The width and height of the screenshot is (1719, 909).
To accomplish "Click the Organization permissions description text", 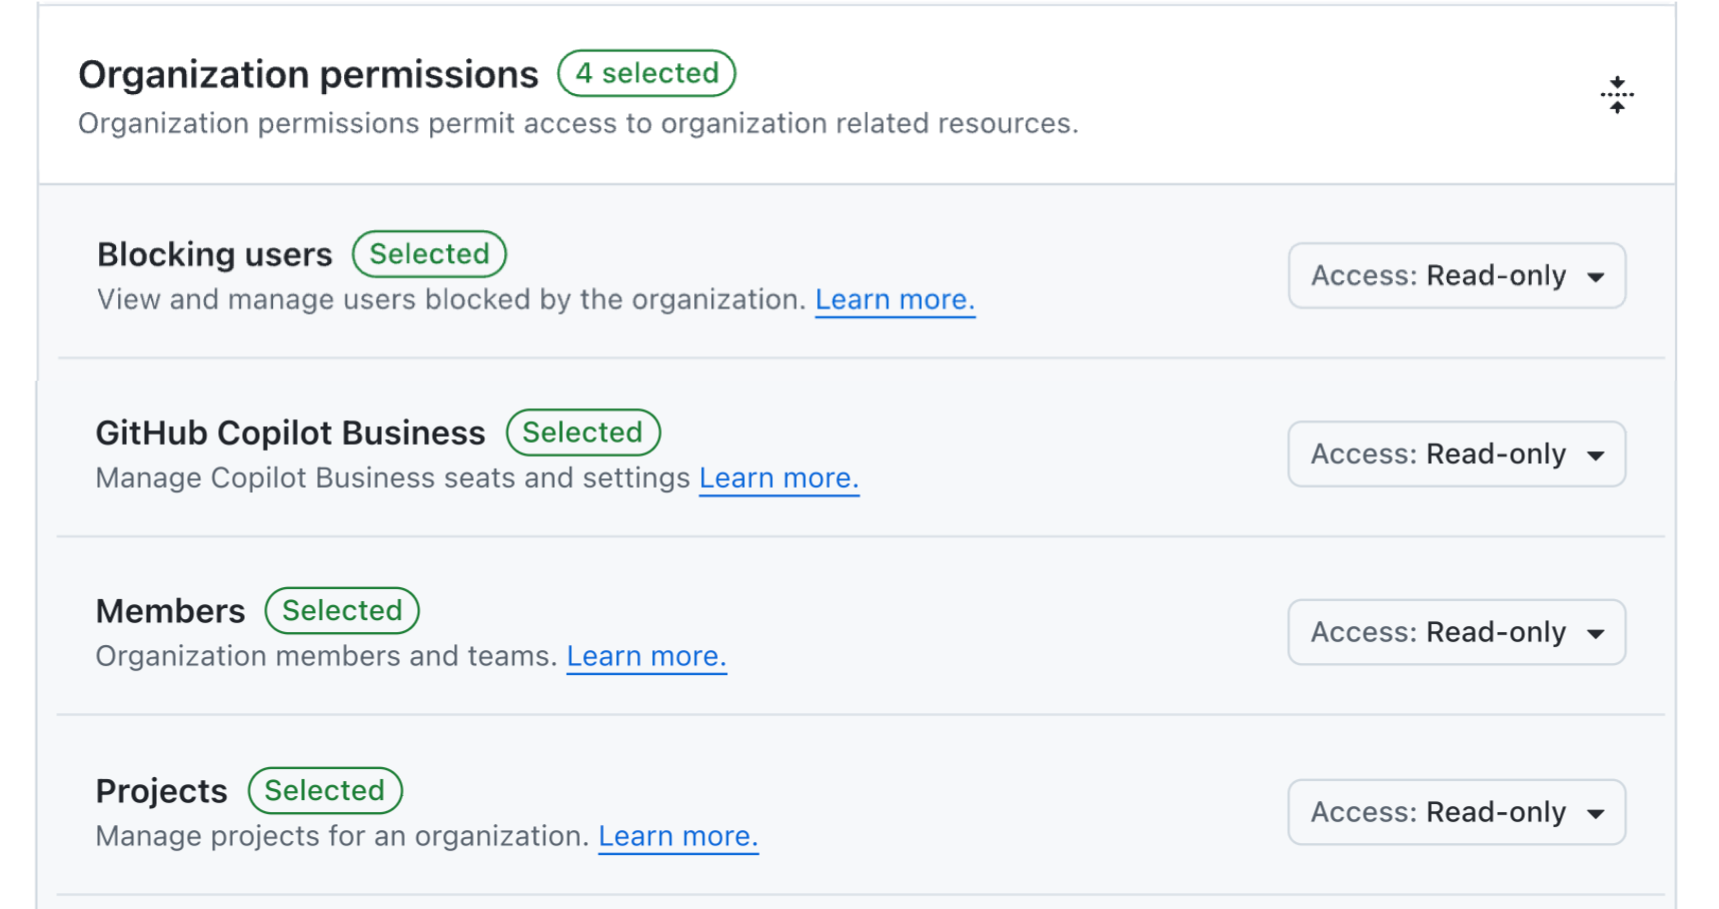I will 578,124.
